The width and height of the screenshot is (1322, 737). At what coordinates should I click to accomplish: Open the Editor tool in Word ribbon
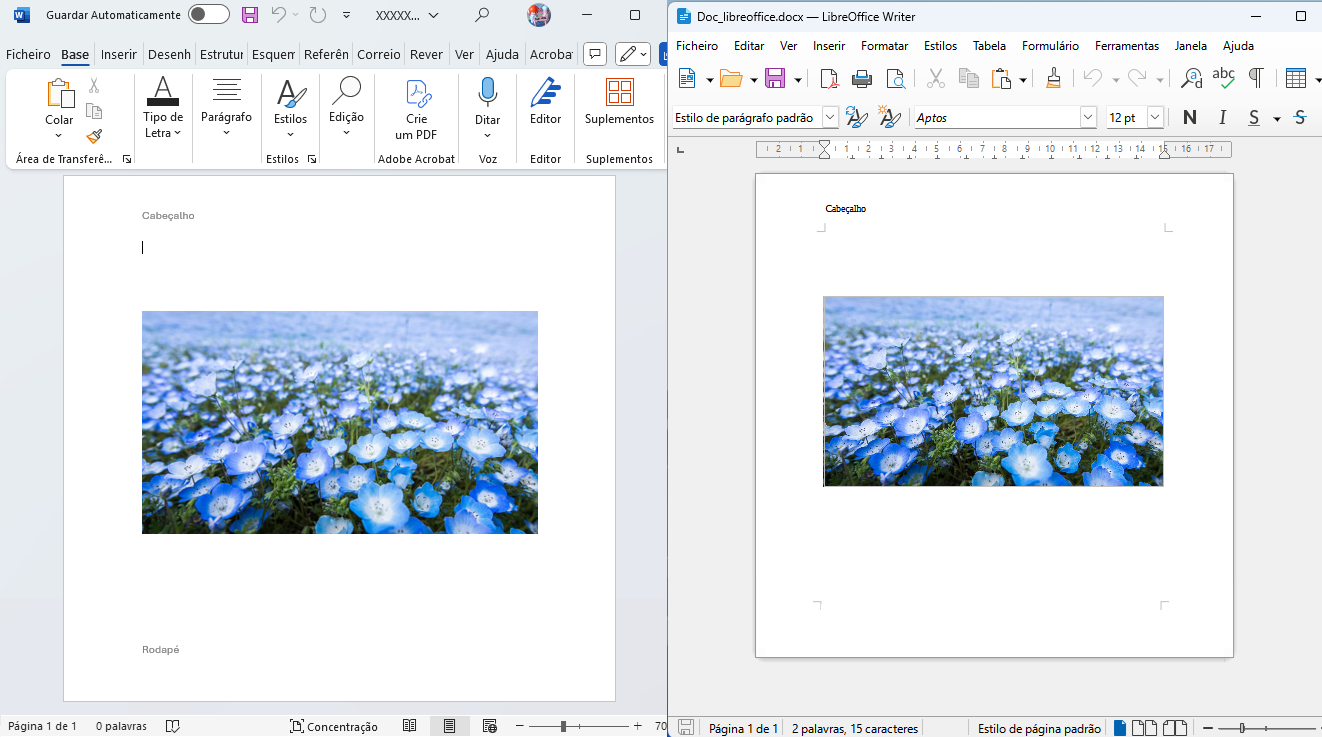pos(545,93)
